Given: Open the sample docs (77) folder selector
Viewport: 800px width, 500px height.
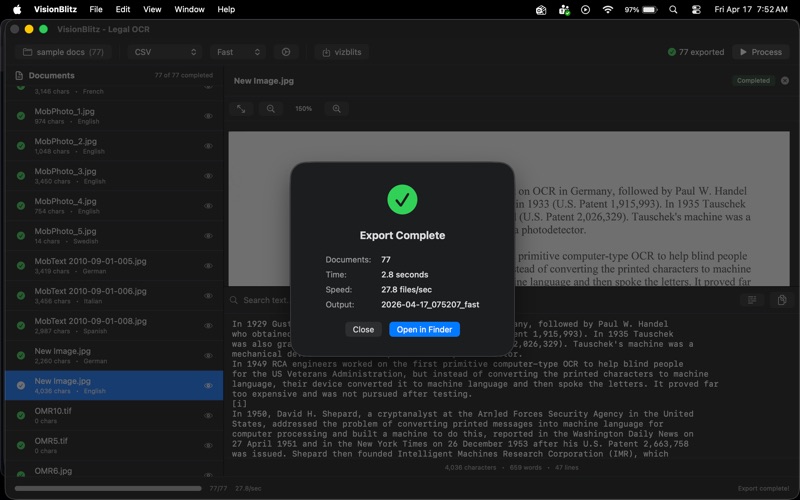Looking at the screenshot, I should (63, 52).
